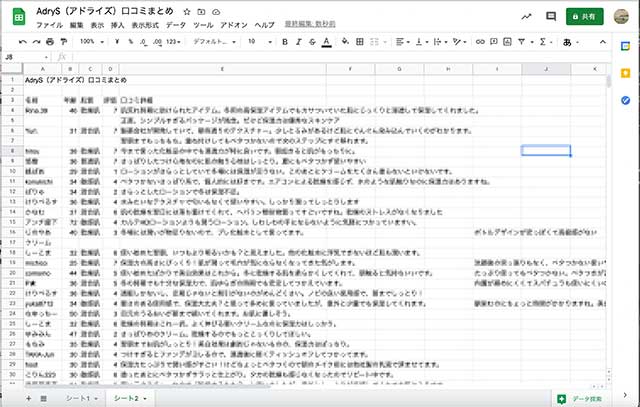This screenshot has height=407, width=640.
Task: Star the document title
Action: pos(187,12)
